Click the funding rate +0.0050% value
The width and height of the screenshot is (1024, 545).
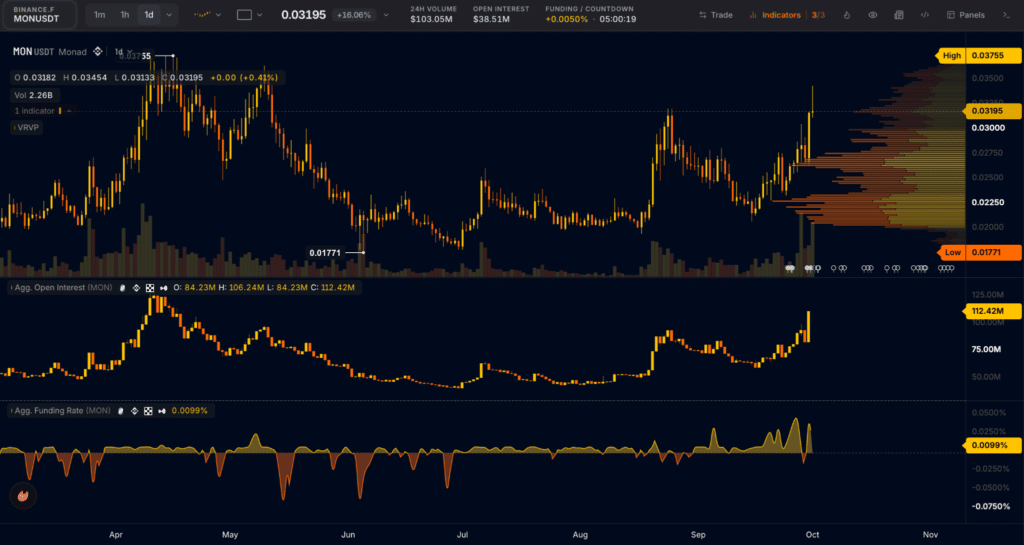coord(566,20)
